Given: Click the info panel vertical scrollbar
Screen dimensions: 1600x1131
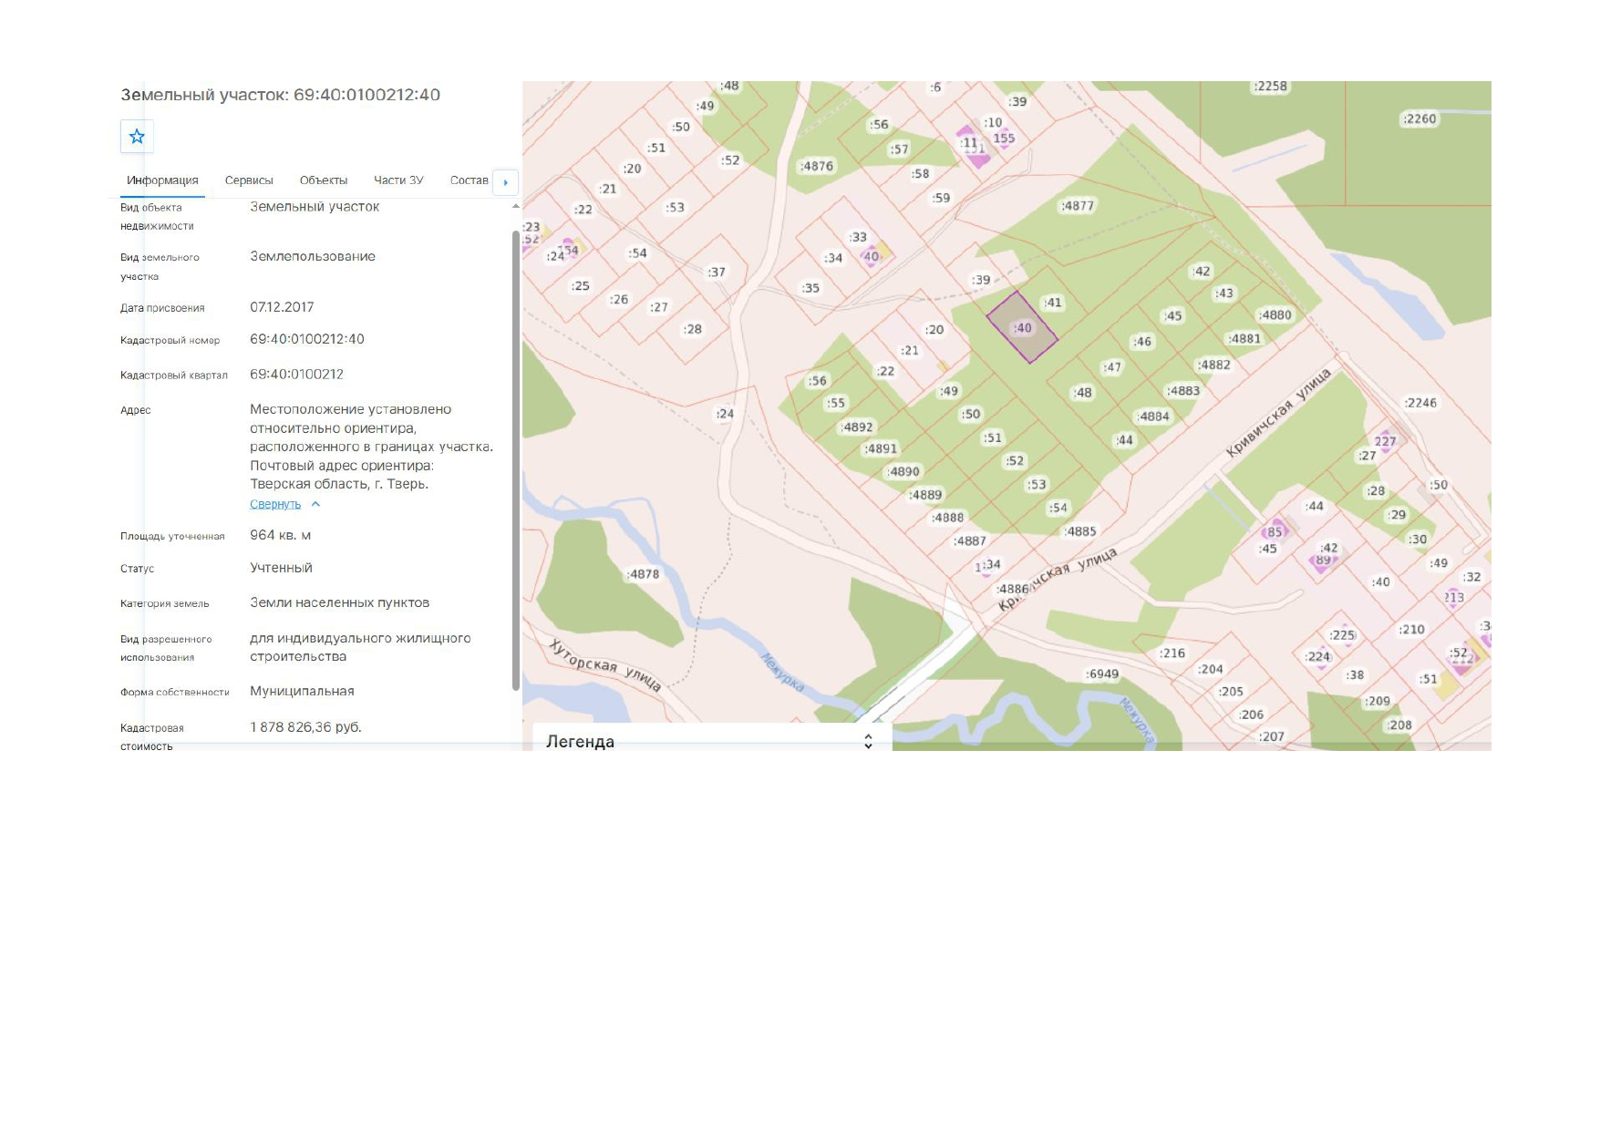Looking at the screenshot, I should 516,460.
